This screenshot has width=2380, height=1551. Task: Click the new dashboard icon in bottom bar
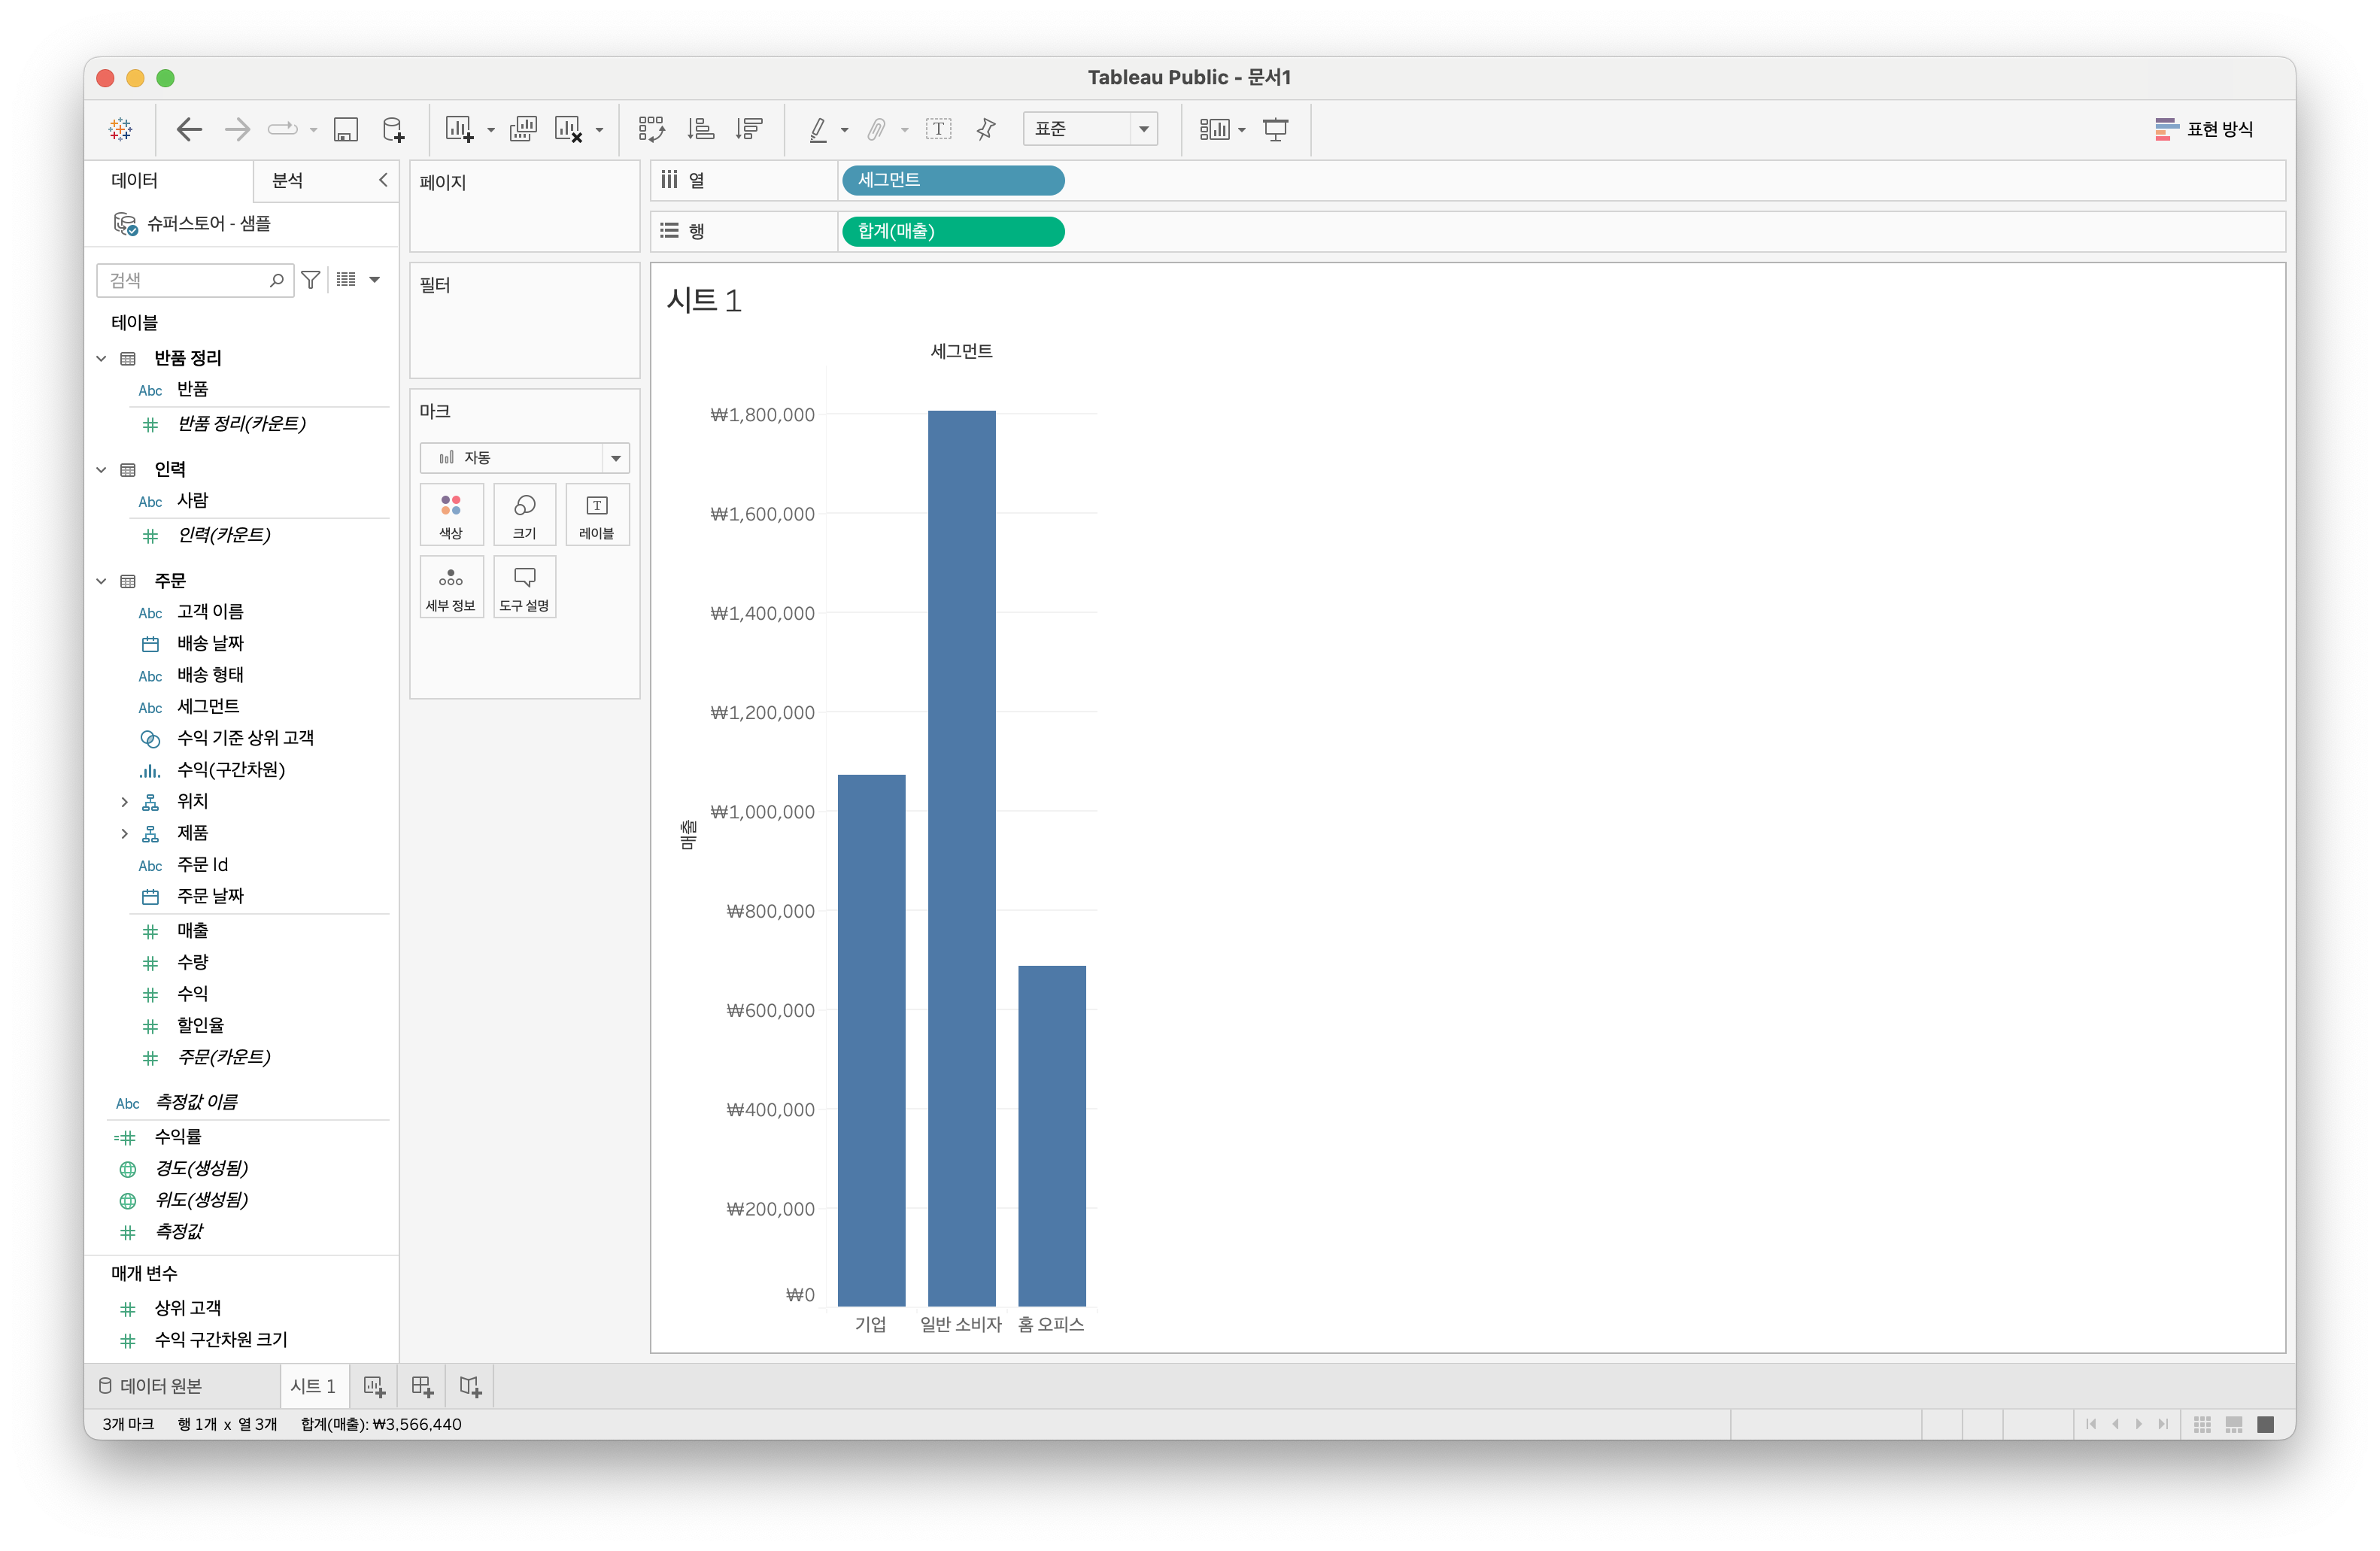coord(422,1386)
